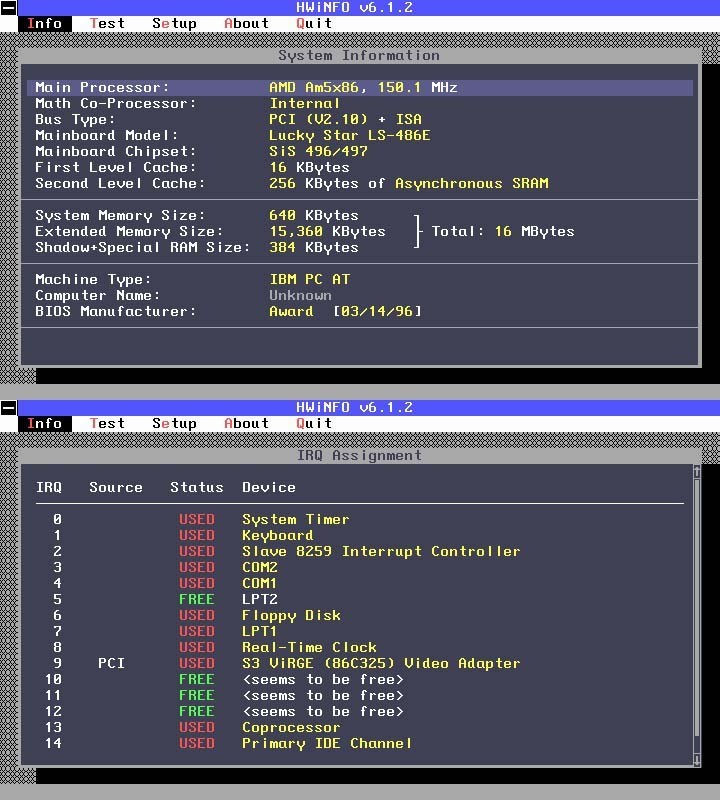Click top window HWiNFO v6.1.2 title bar
The height and width of the screenshot is (800, 720).
point(369,8)
